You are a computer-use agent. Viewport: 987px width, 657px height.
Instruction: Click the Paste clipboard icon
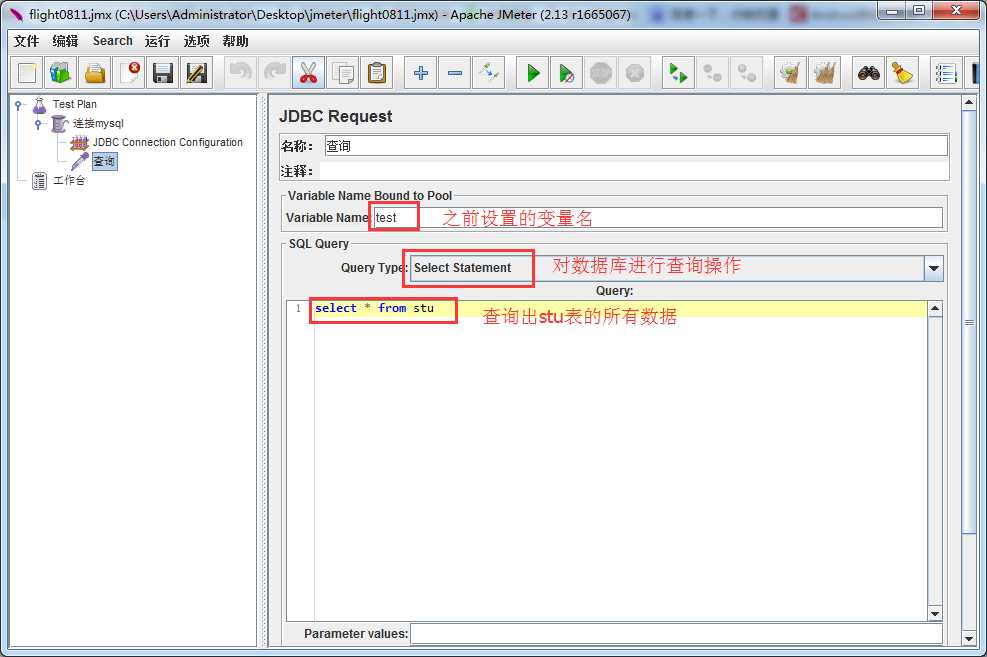point(377,74)
